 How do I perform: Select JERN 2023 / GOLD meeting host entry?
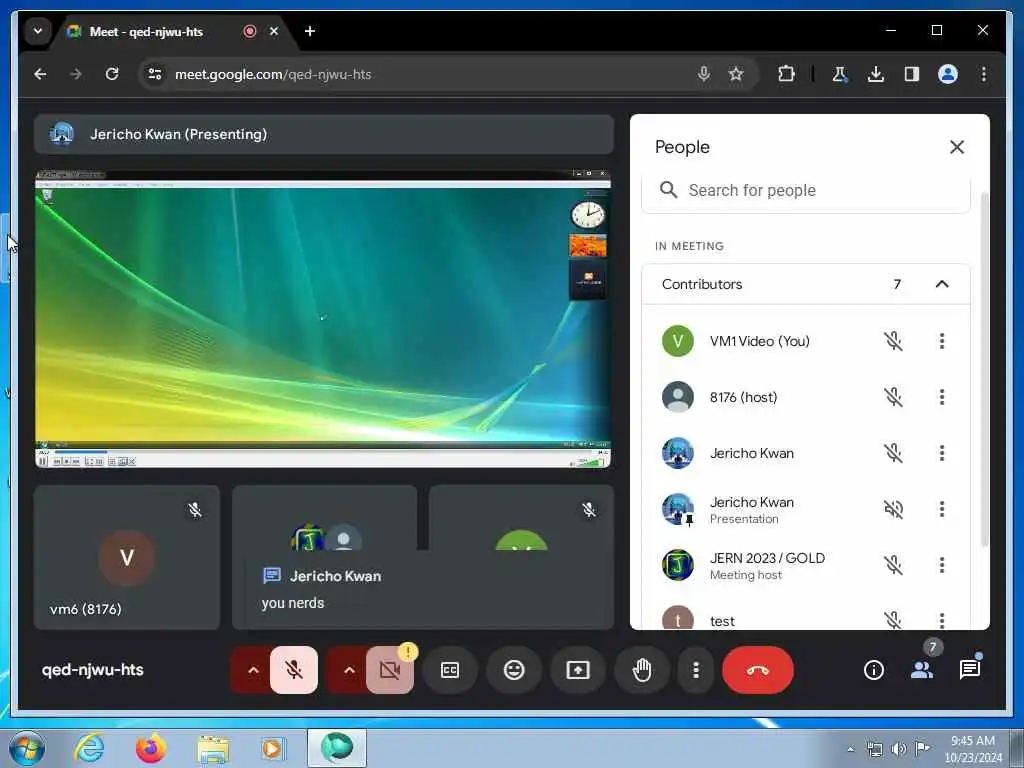coord(806,566)
